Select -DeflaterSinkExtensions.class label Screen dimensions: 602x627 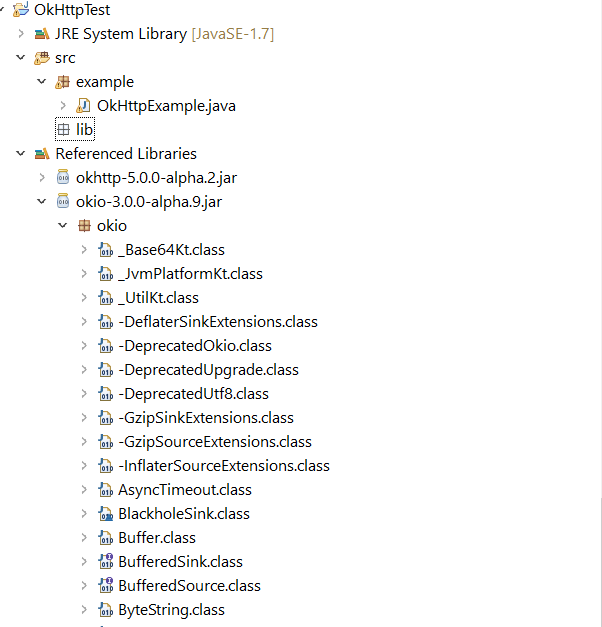(x=218, y=322)
